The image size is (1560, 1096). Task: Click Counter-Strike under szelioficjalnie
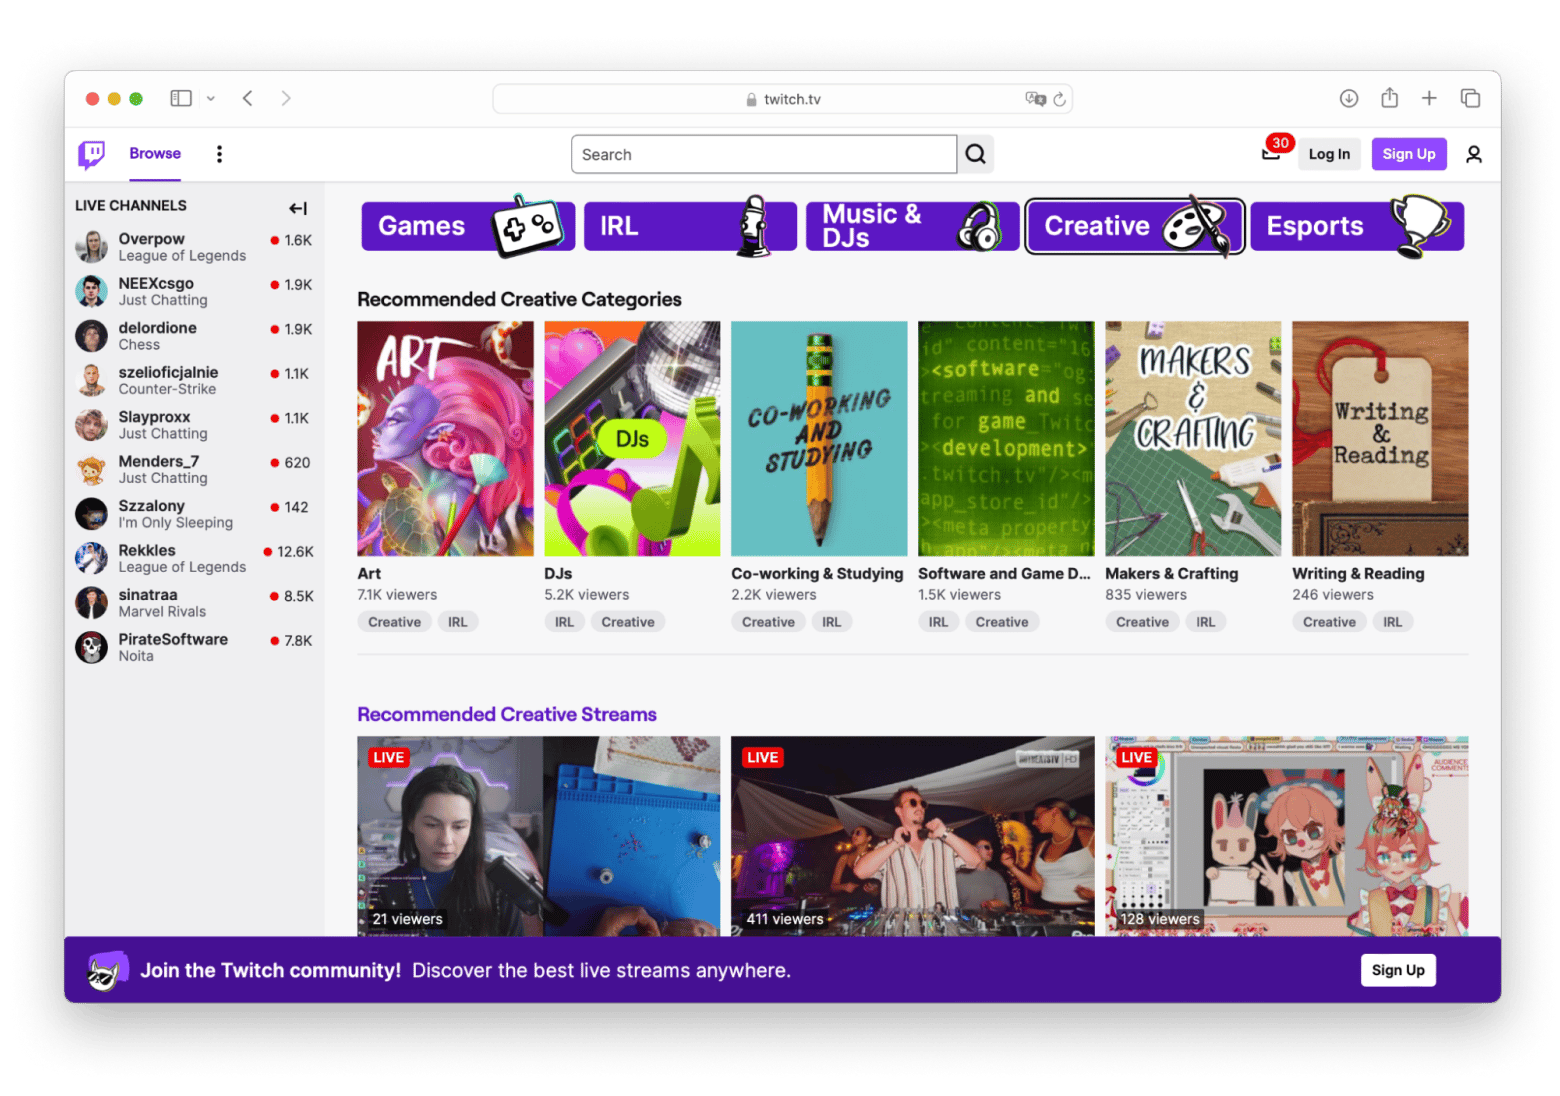[167, 389]
